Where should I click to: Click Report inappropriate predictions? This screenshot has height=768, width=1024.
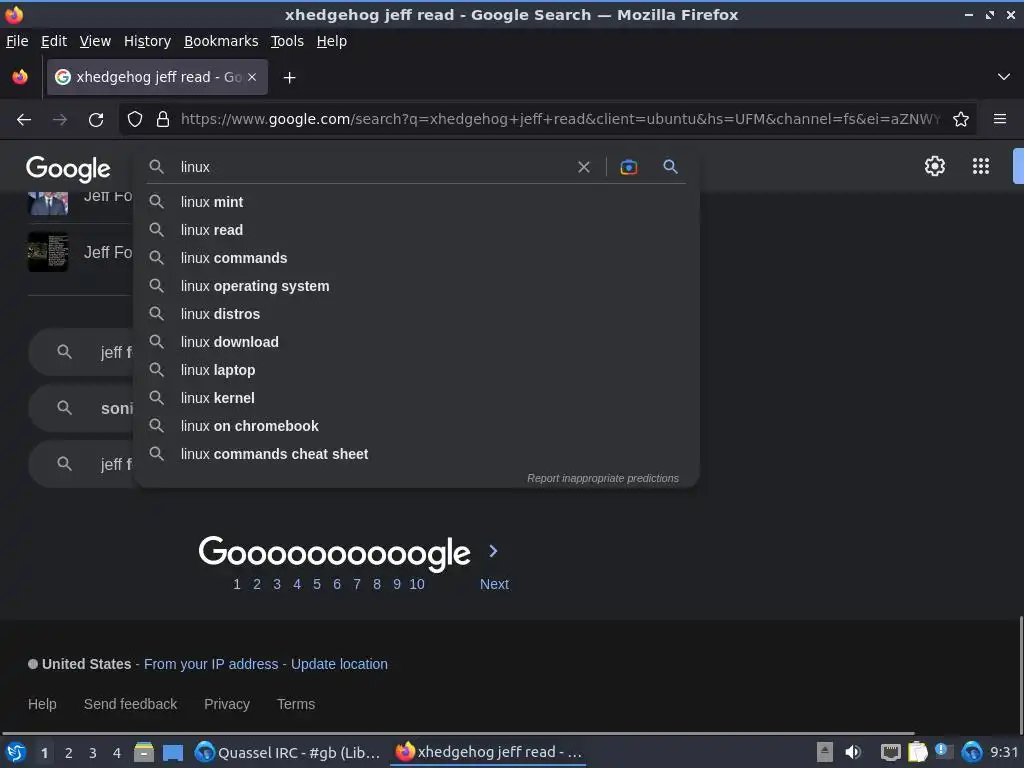point(603,479)
